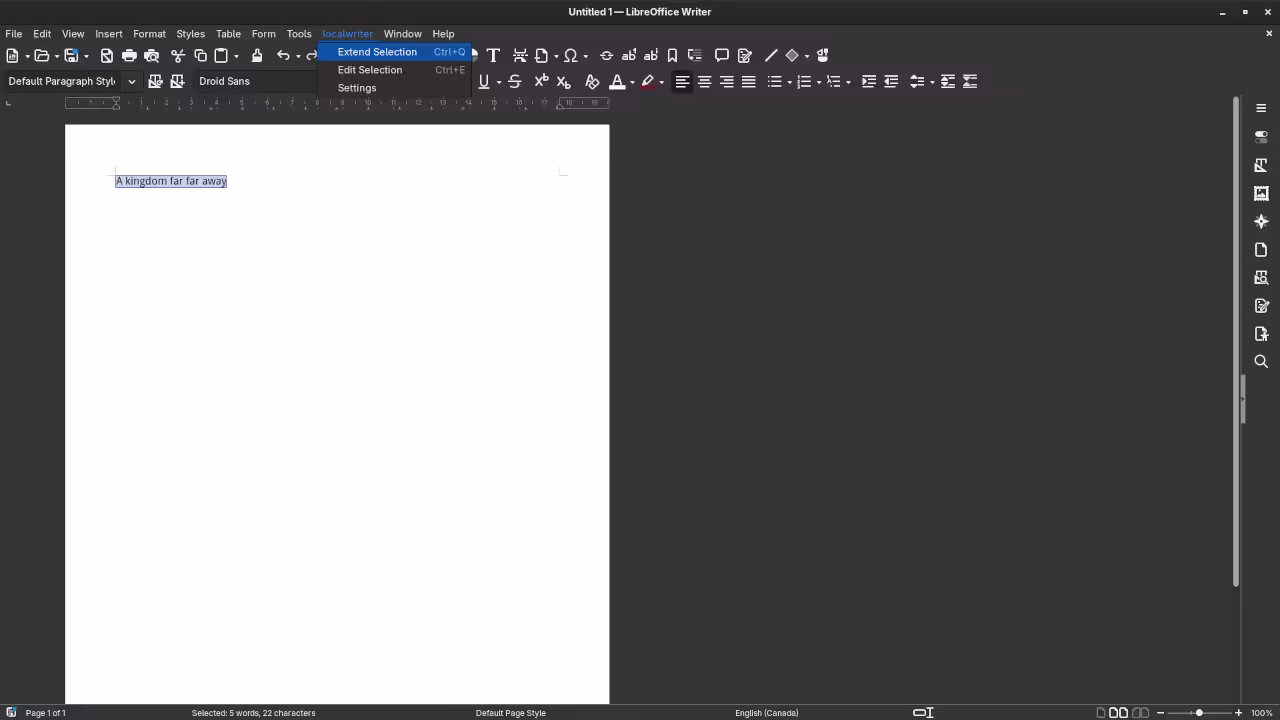The image size is (1280, 720).
Task: Open Settings in the localwriter menu
Action: point(357,88)
